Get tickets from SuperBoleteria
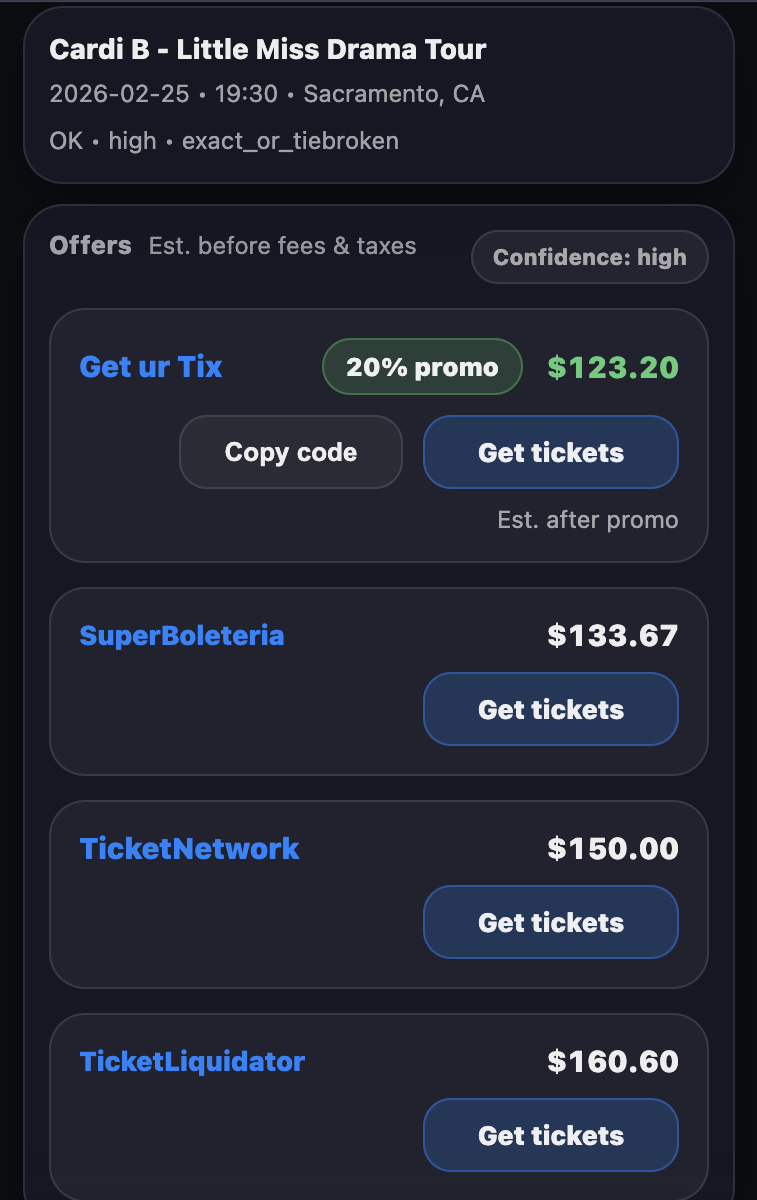This screenshot has height=1200, width=757. [550, 708]
